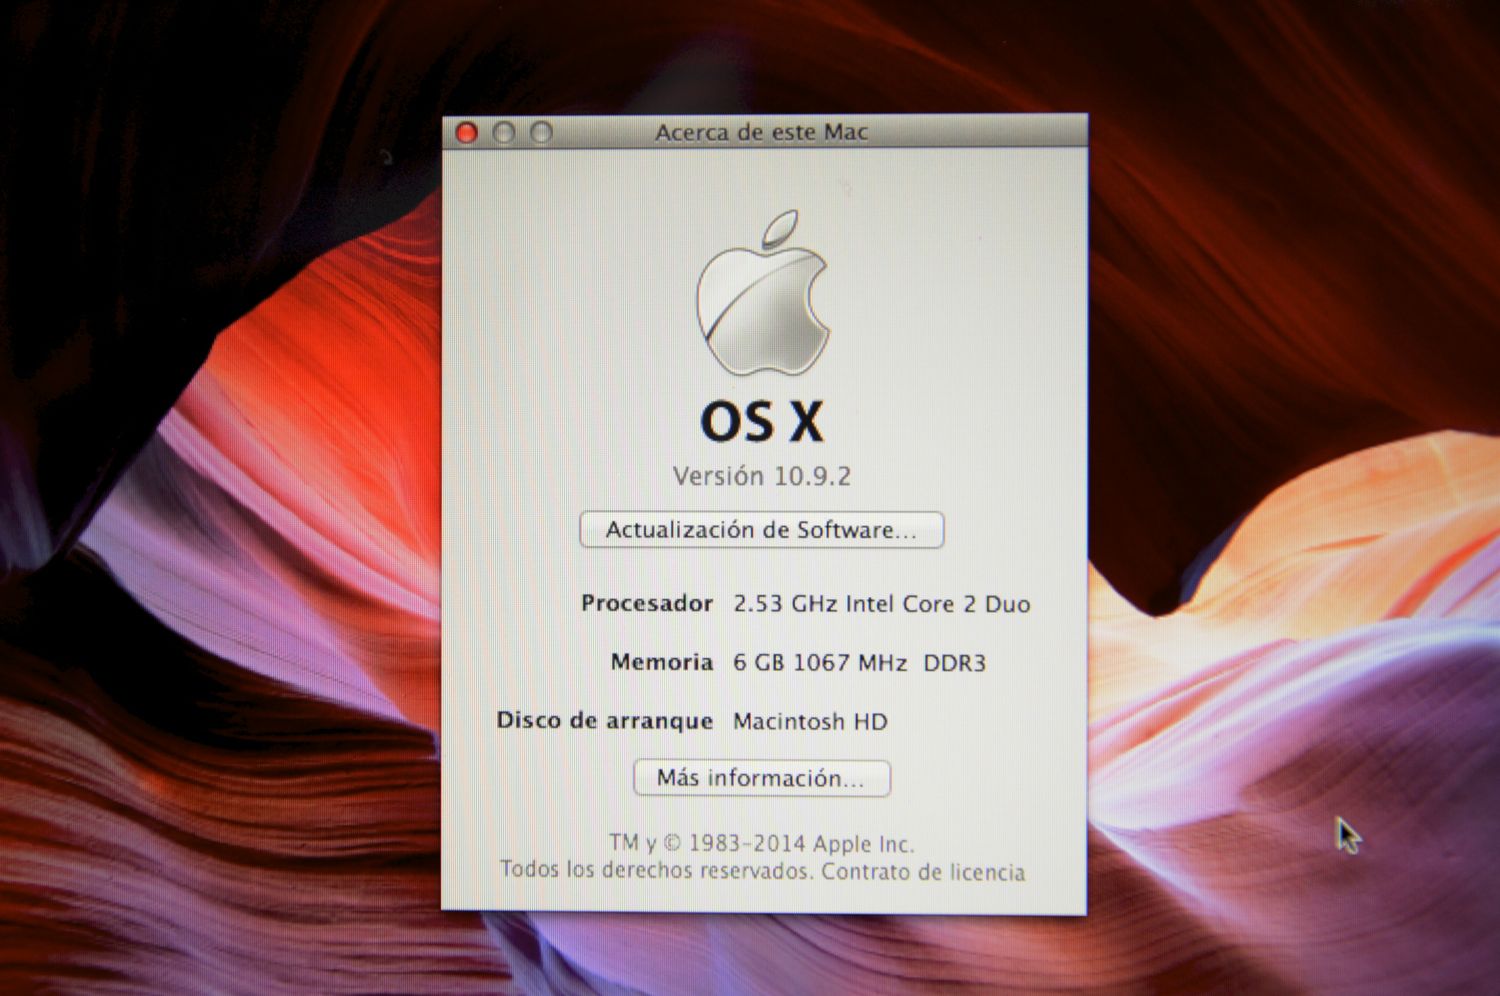Click the OS X heading text

pyautogui.click(x=761, y=421)
